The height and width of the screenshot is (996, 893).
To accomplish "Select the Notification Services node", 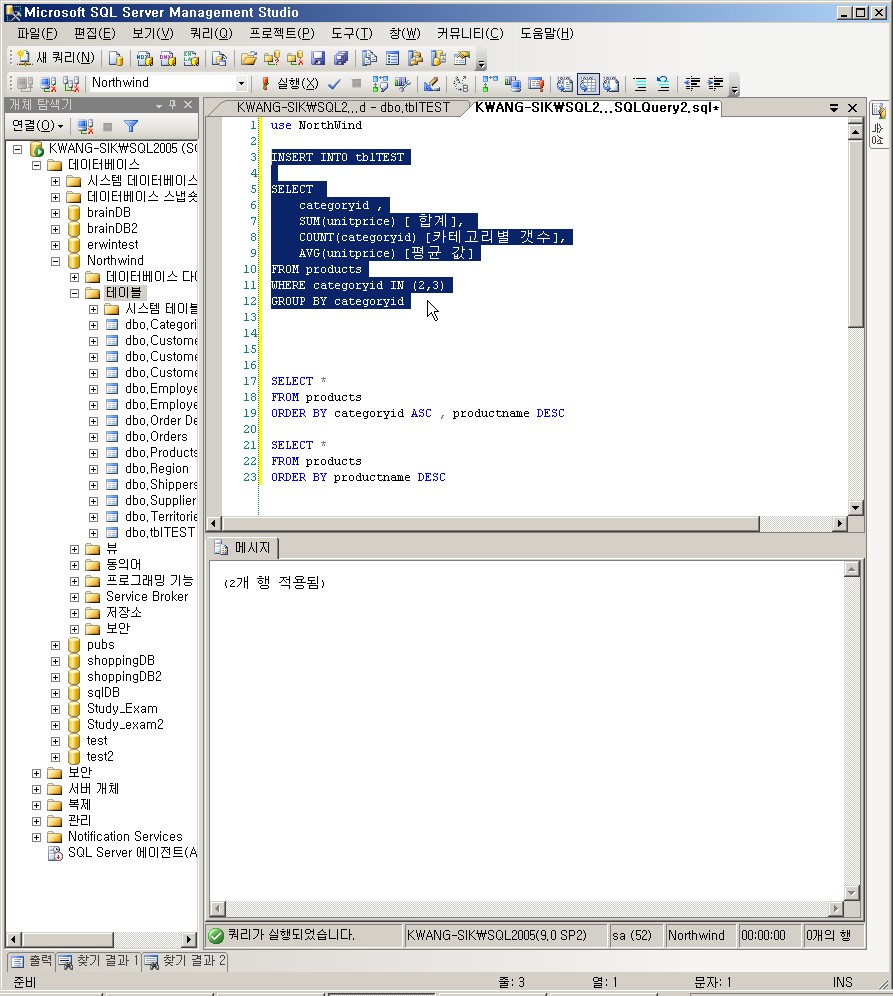I will pyautogui.click(x=125, y=837).
